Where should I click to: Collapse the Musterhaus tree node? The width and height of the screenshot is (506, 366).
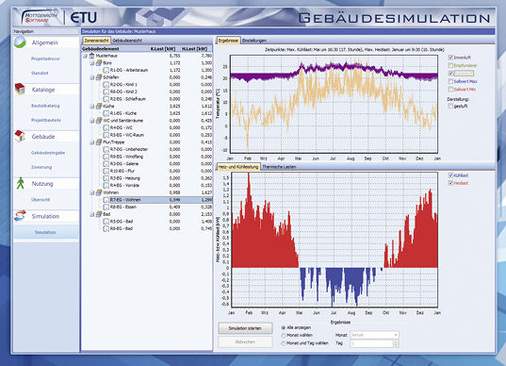[85, 56]
